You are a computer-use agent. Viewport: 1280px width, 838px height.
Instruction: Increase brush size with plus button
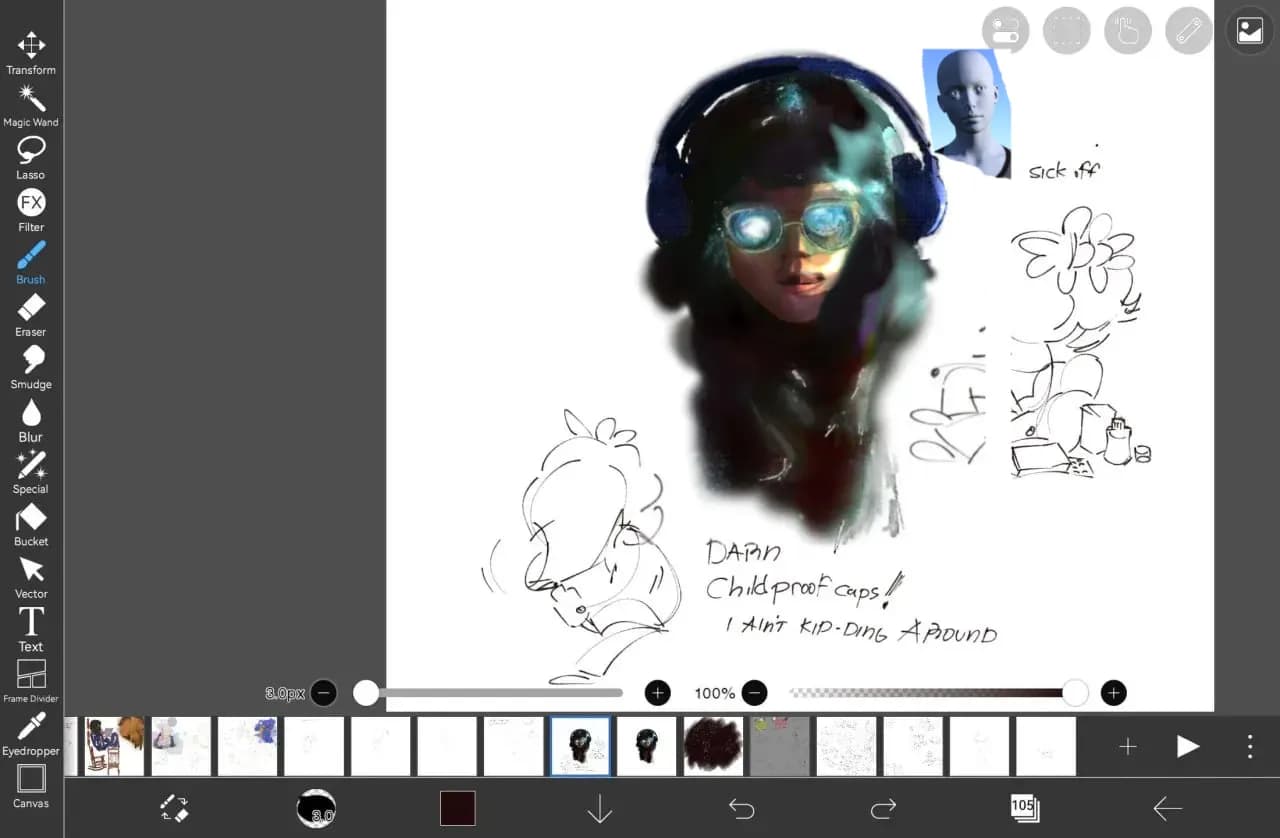(x=657, y=693)
